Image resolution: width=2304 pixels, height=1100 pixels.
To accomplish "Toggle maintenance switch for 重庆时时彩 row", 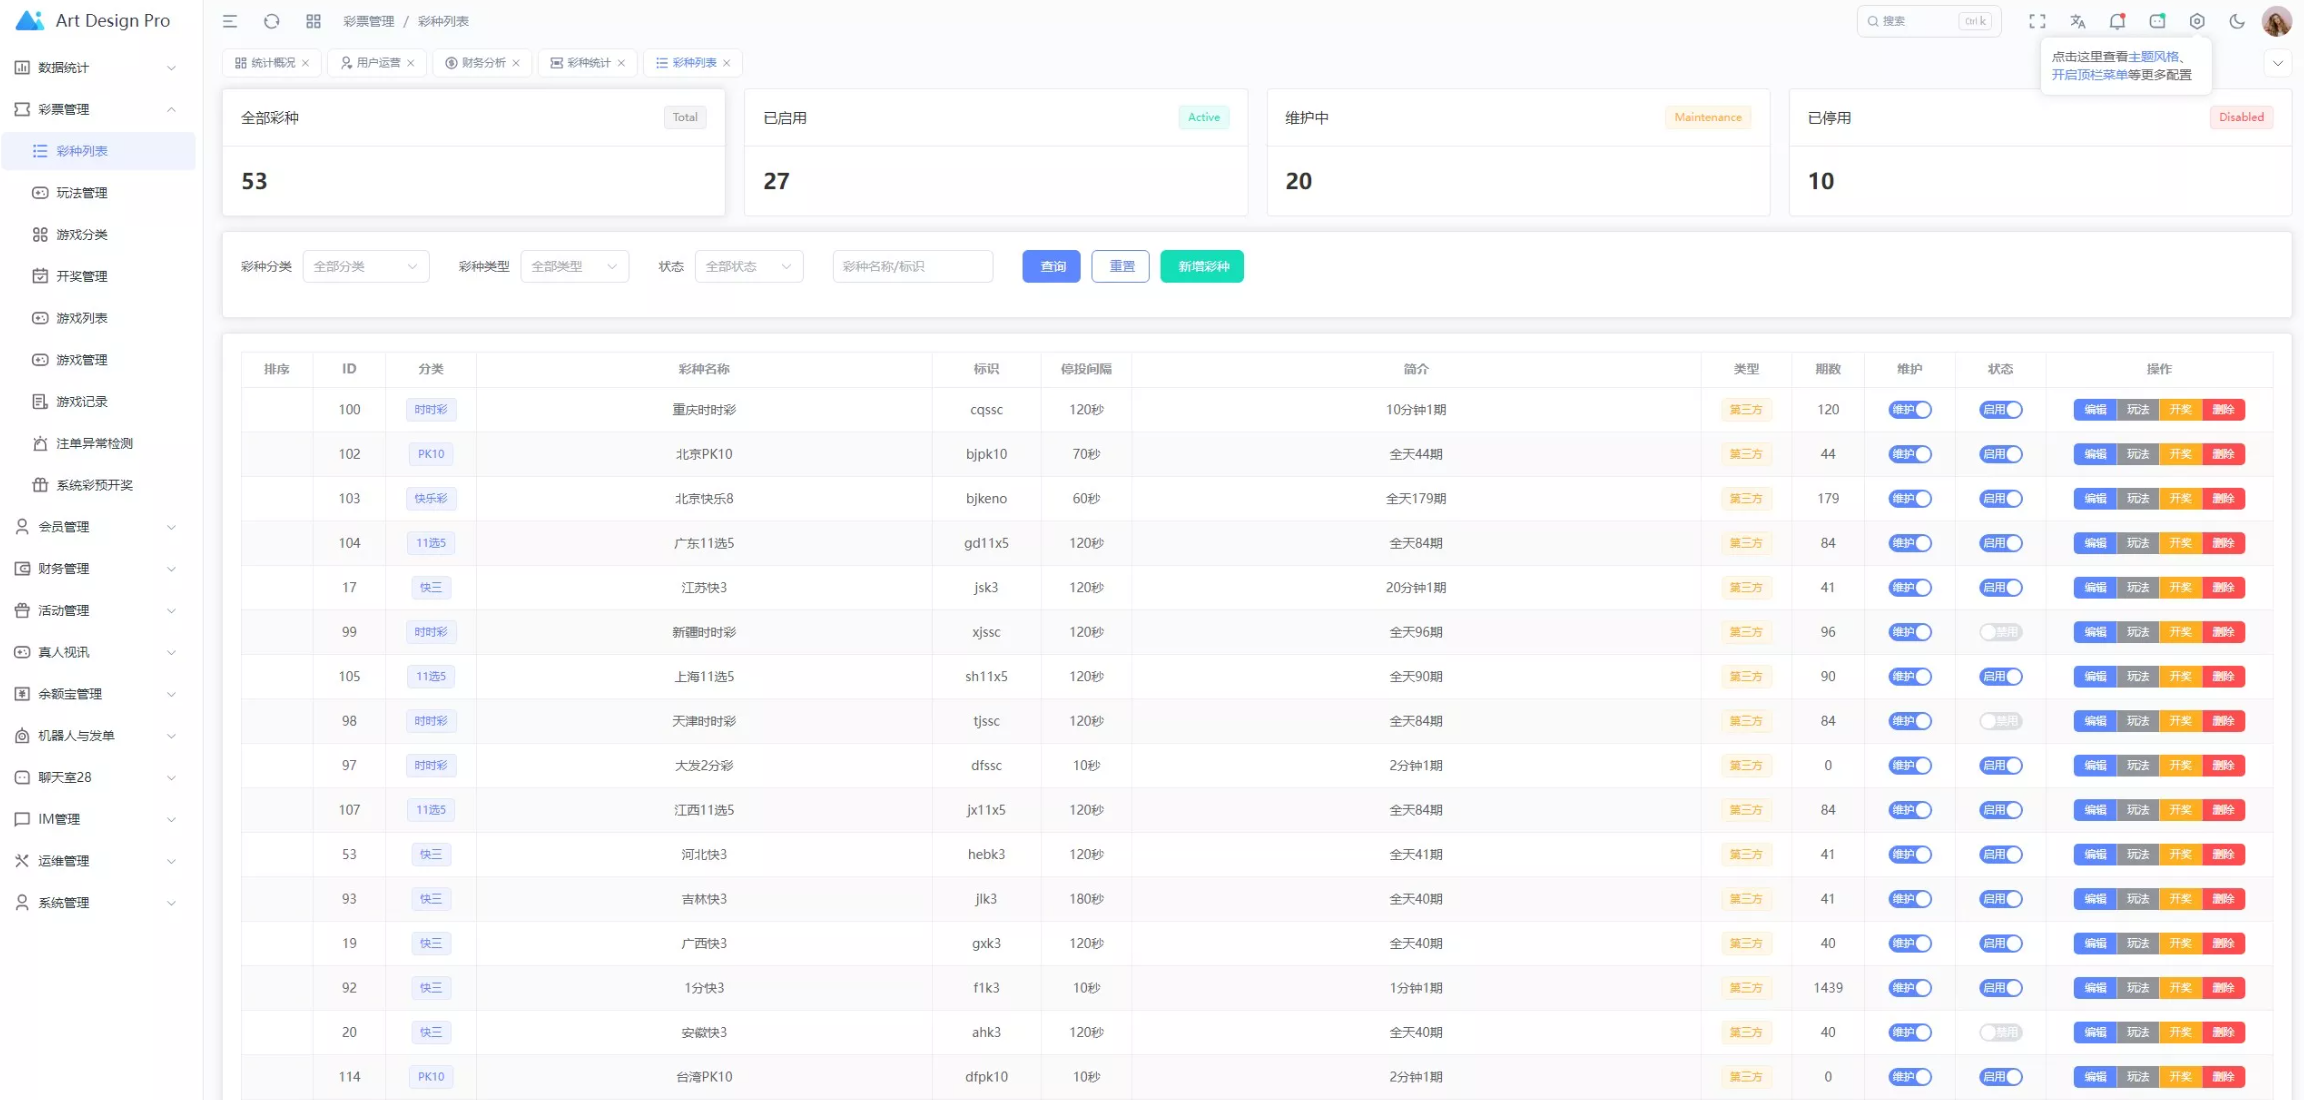I will 1909,410.
